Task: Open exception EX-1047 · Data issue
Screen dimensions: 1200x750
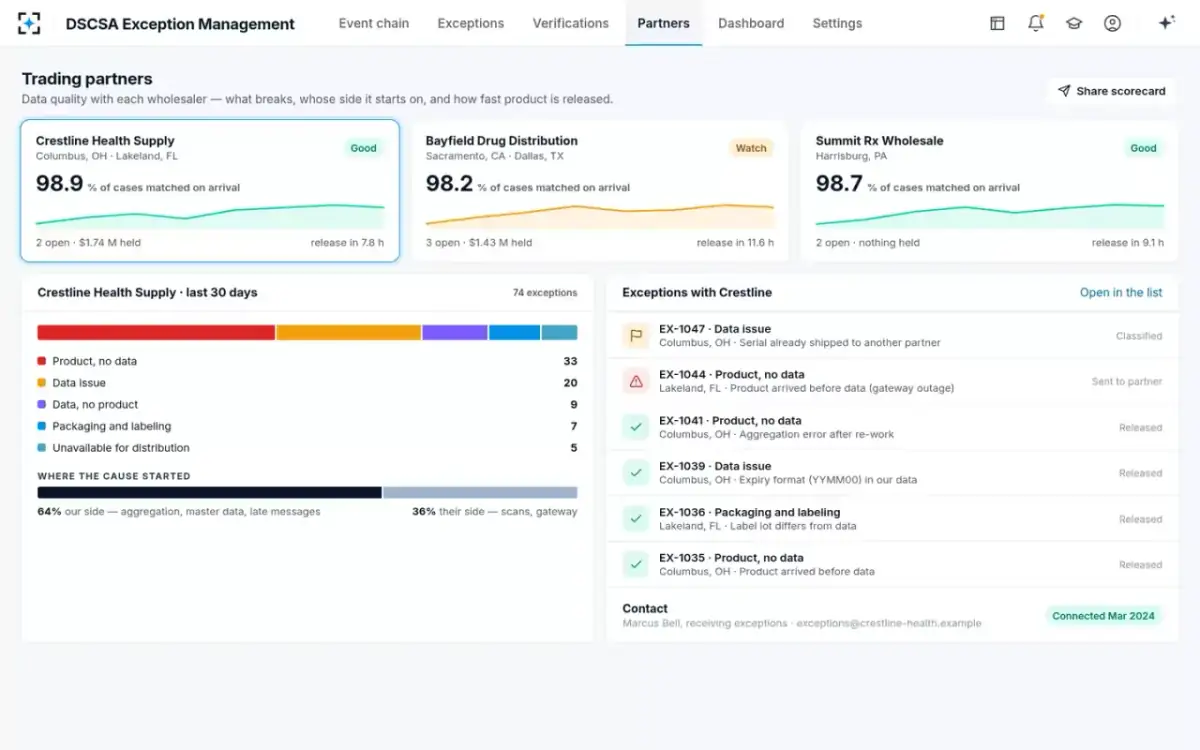Action: click(893, 336)
